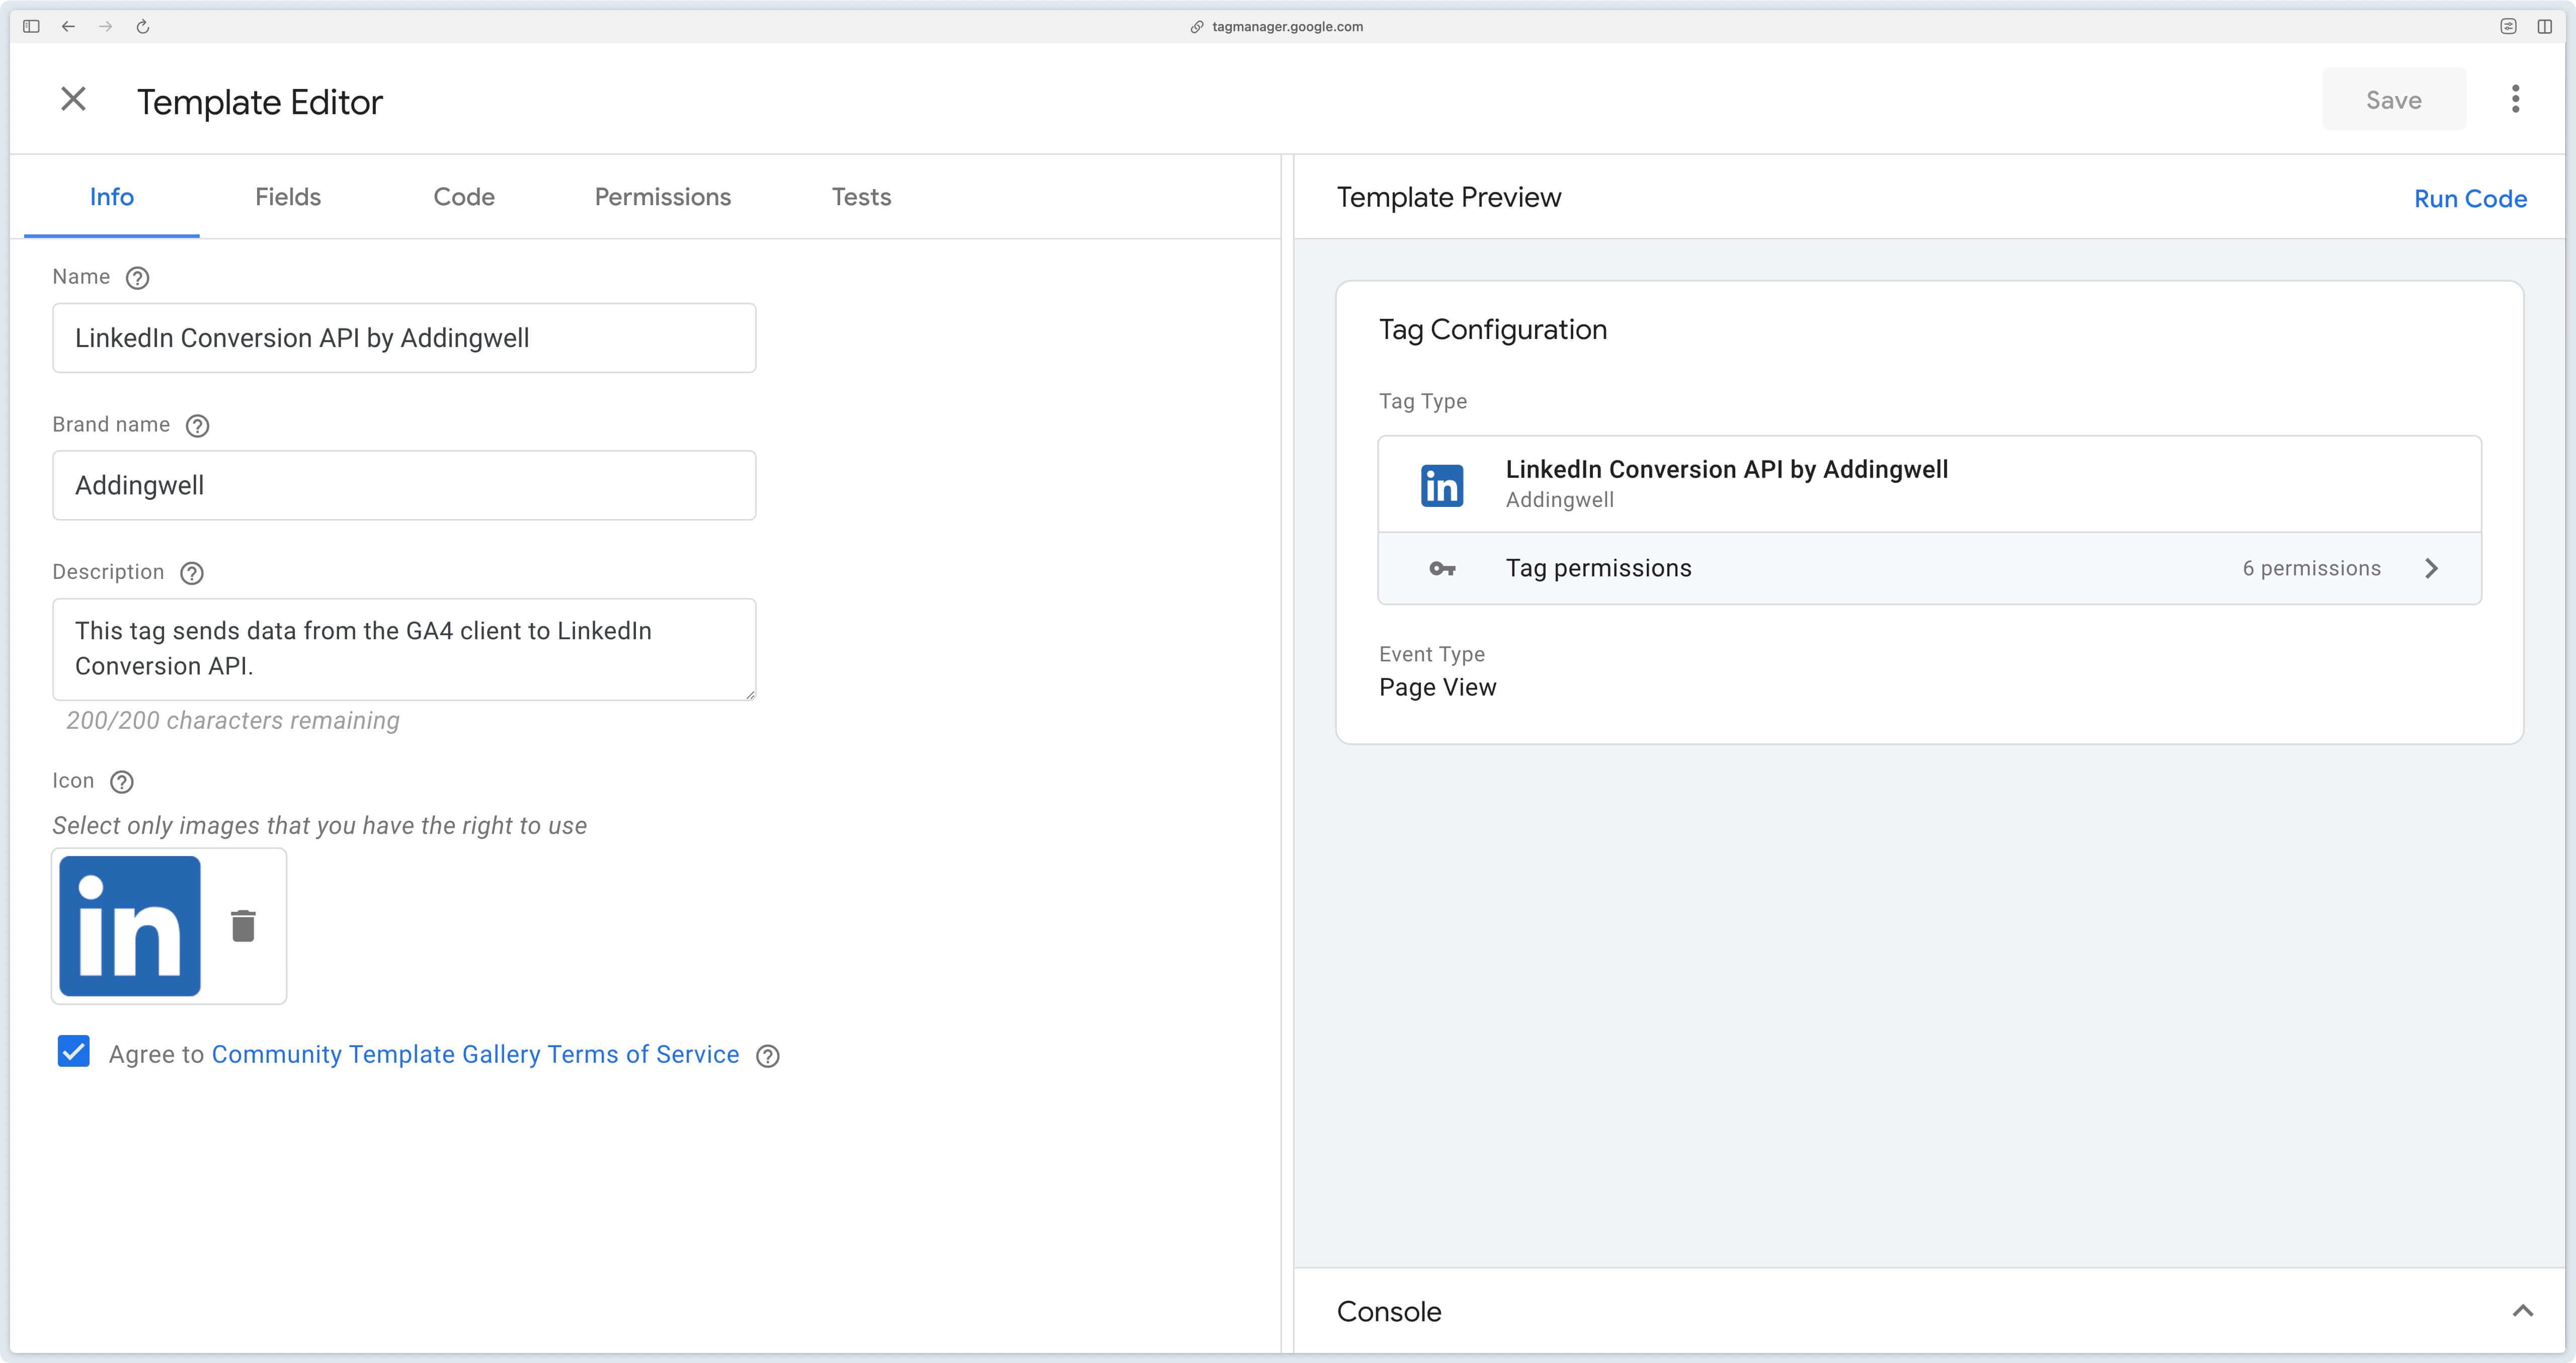Click the '200/200 characters remaining' text
The width and height of the screenshot is (2576, 1363).
[233, 721]
